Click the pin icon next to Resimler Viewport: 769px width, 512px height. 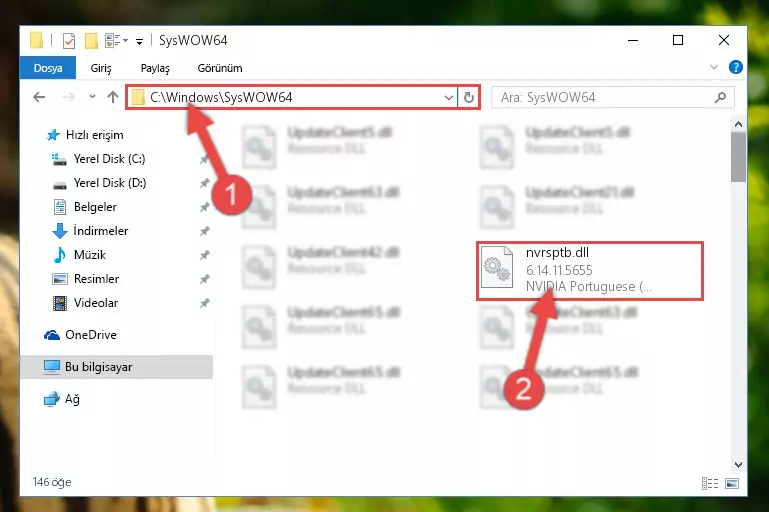click(x=205, y=279)
